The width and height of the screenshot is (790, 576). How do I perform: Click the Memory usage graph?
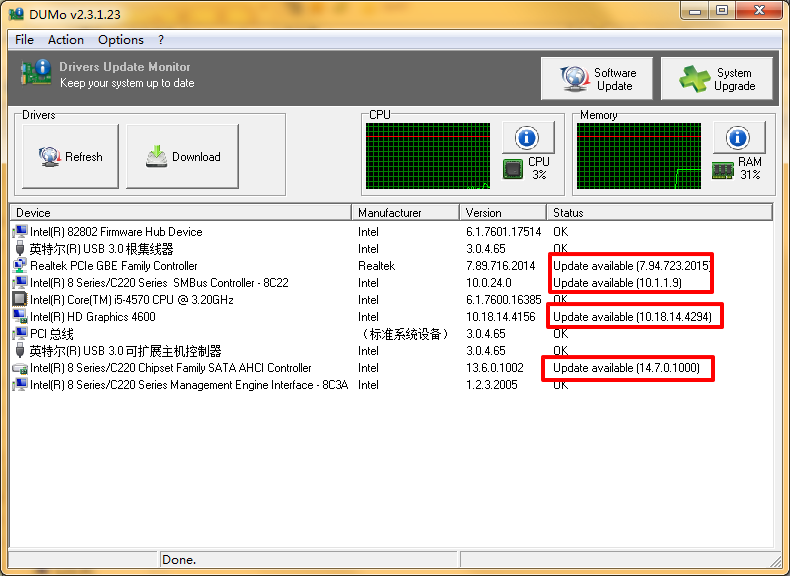[x=638, y=156]
